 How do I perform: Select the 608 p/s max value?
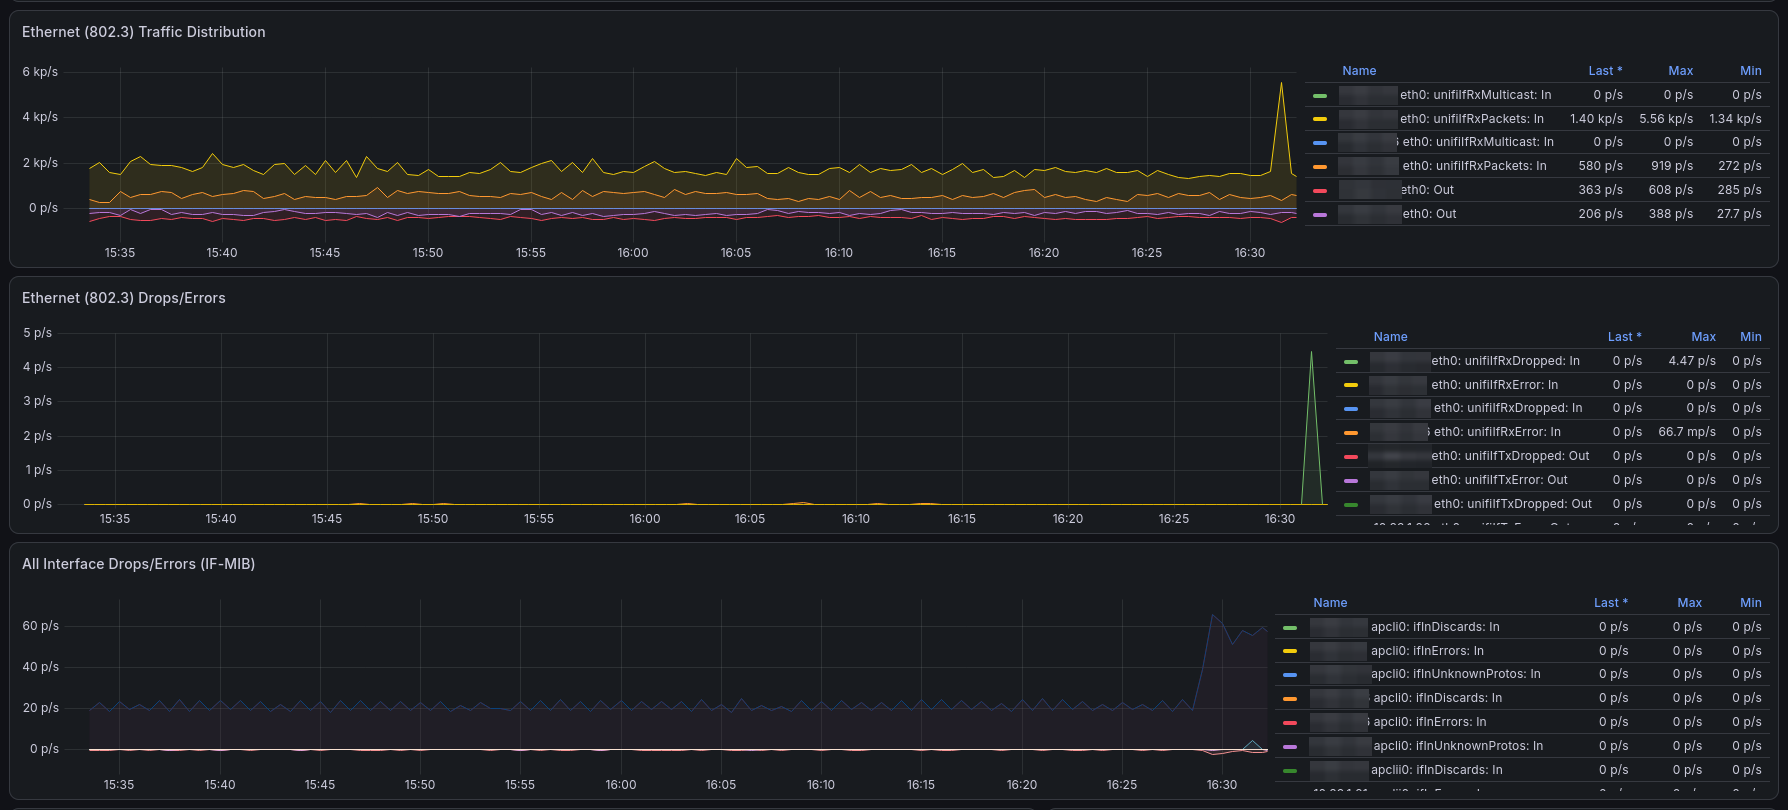tap(1671, 190)
